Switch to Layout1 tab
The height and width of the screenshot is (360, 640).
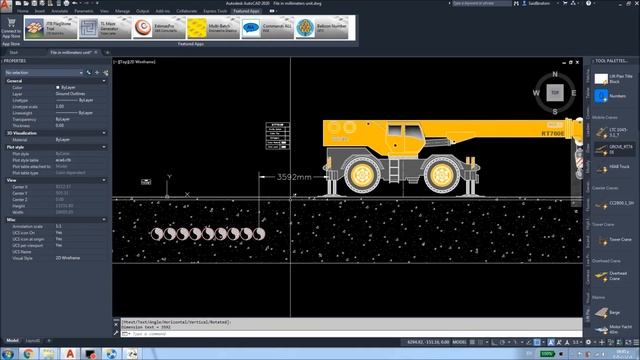[x=33, y=340]
